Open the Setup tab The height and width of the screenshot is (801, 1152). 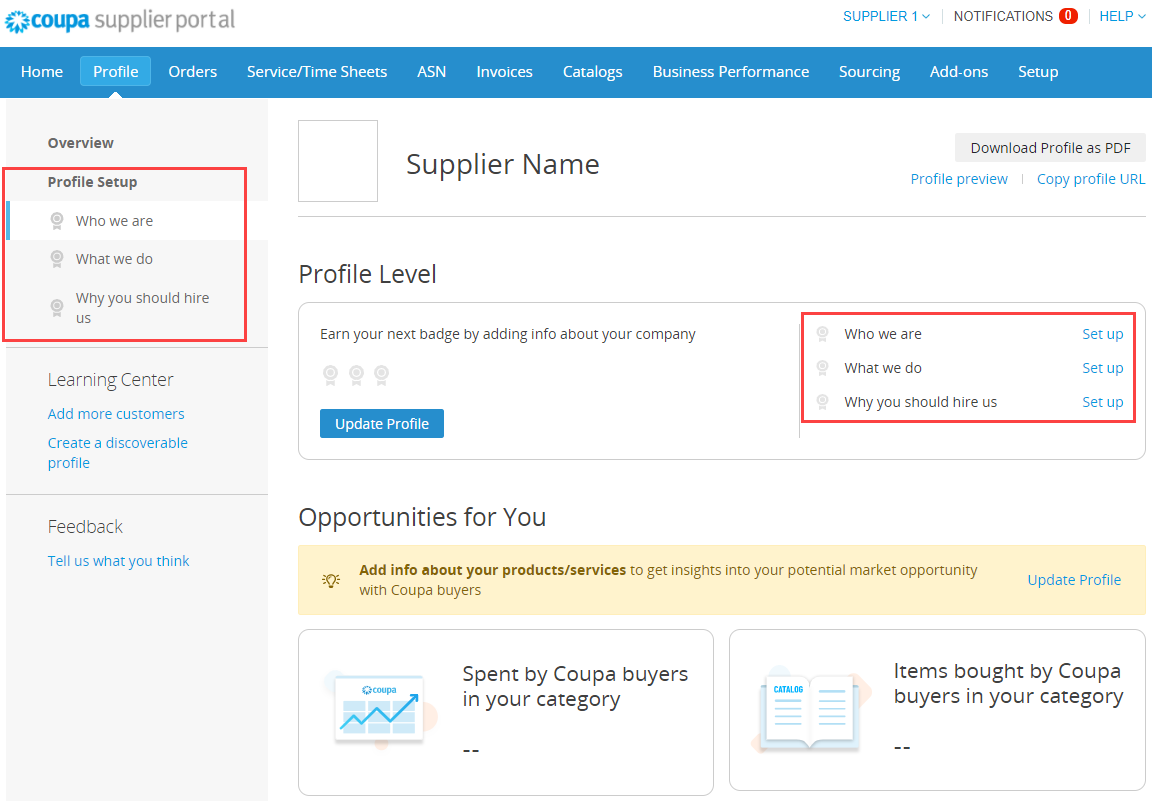point(1038,71)
